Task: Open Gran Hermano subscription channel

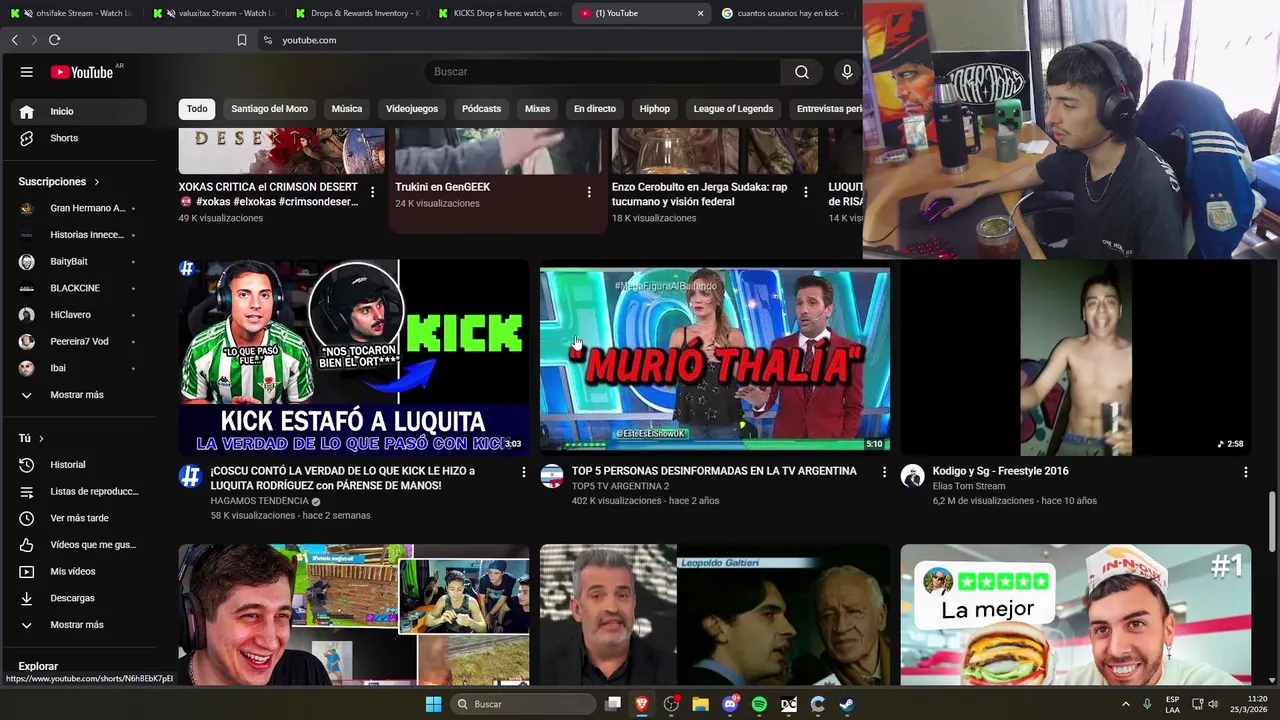Action: click(78, 208)
